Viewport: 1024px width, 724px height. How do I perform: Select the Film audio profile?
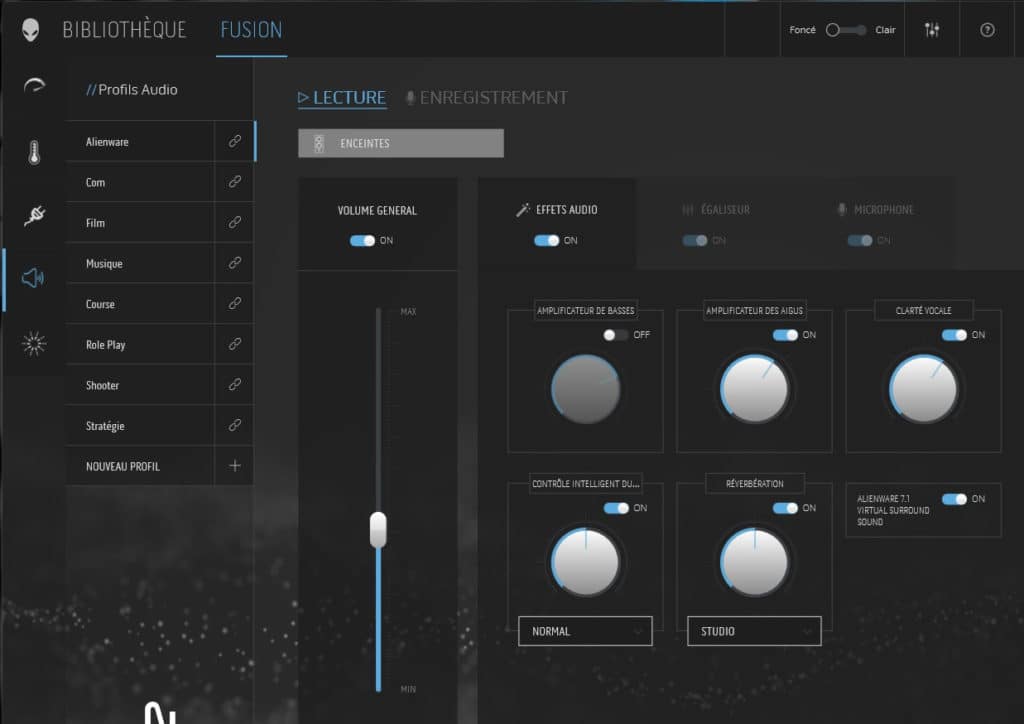tap(140, 223)
